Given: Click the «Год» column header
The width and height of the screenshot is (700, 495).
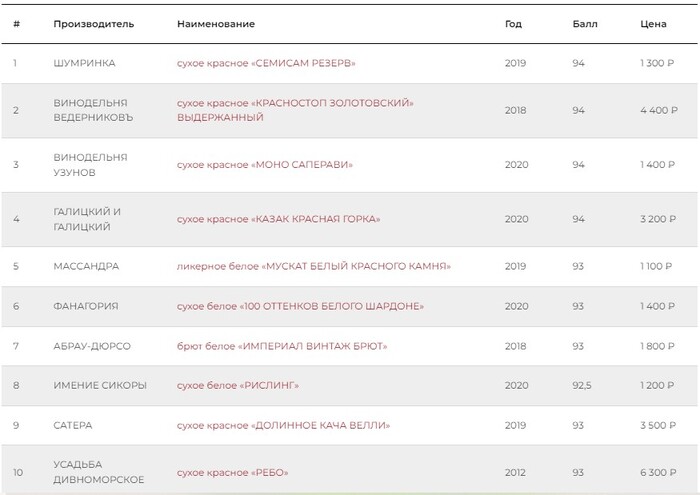Looking at the screenshot, I should 513,23.
